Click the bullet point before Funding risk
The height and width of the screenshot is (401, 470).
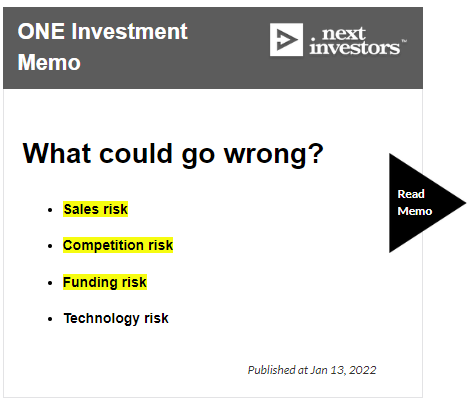point(50,283)
